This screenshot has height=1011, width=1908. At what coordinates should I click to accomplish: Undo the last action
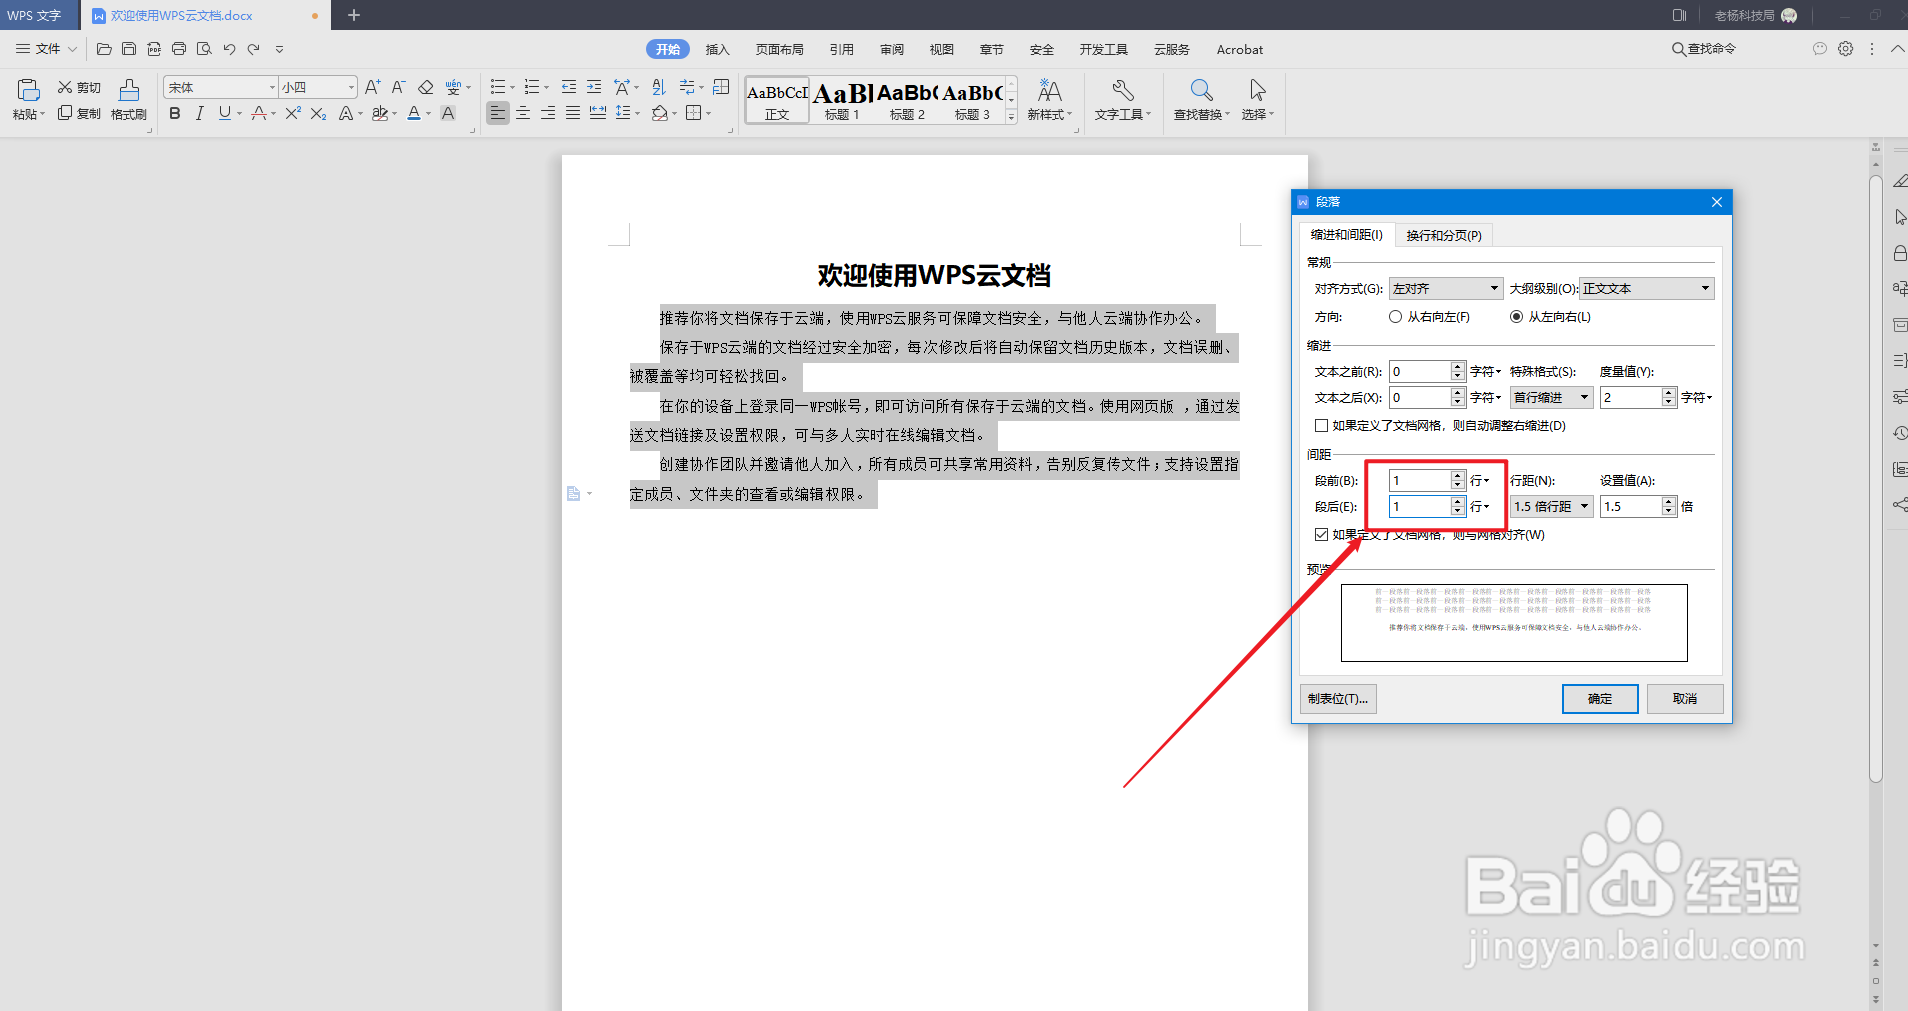click(229, 49)
